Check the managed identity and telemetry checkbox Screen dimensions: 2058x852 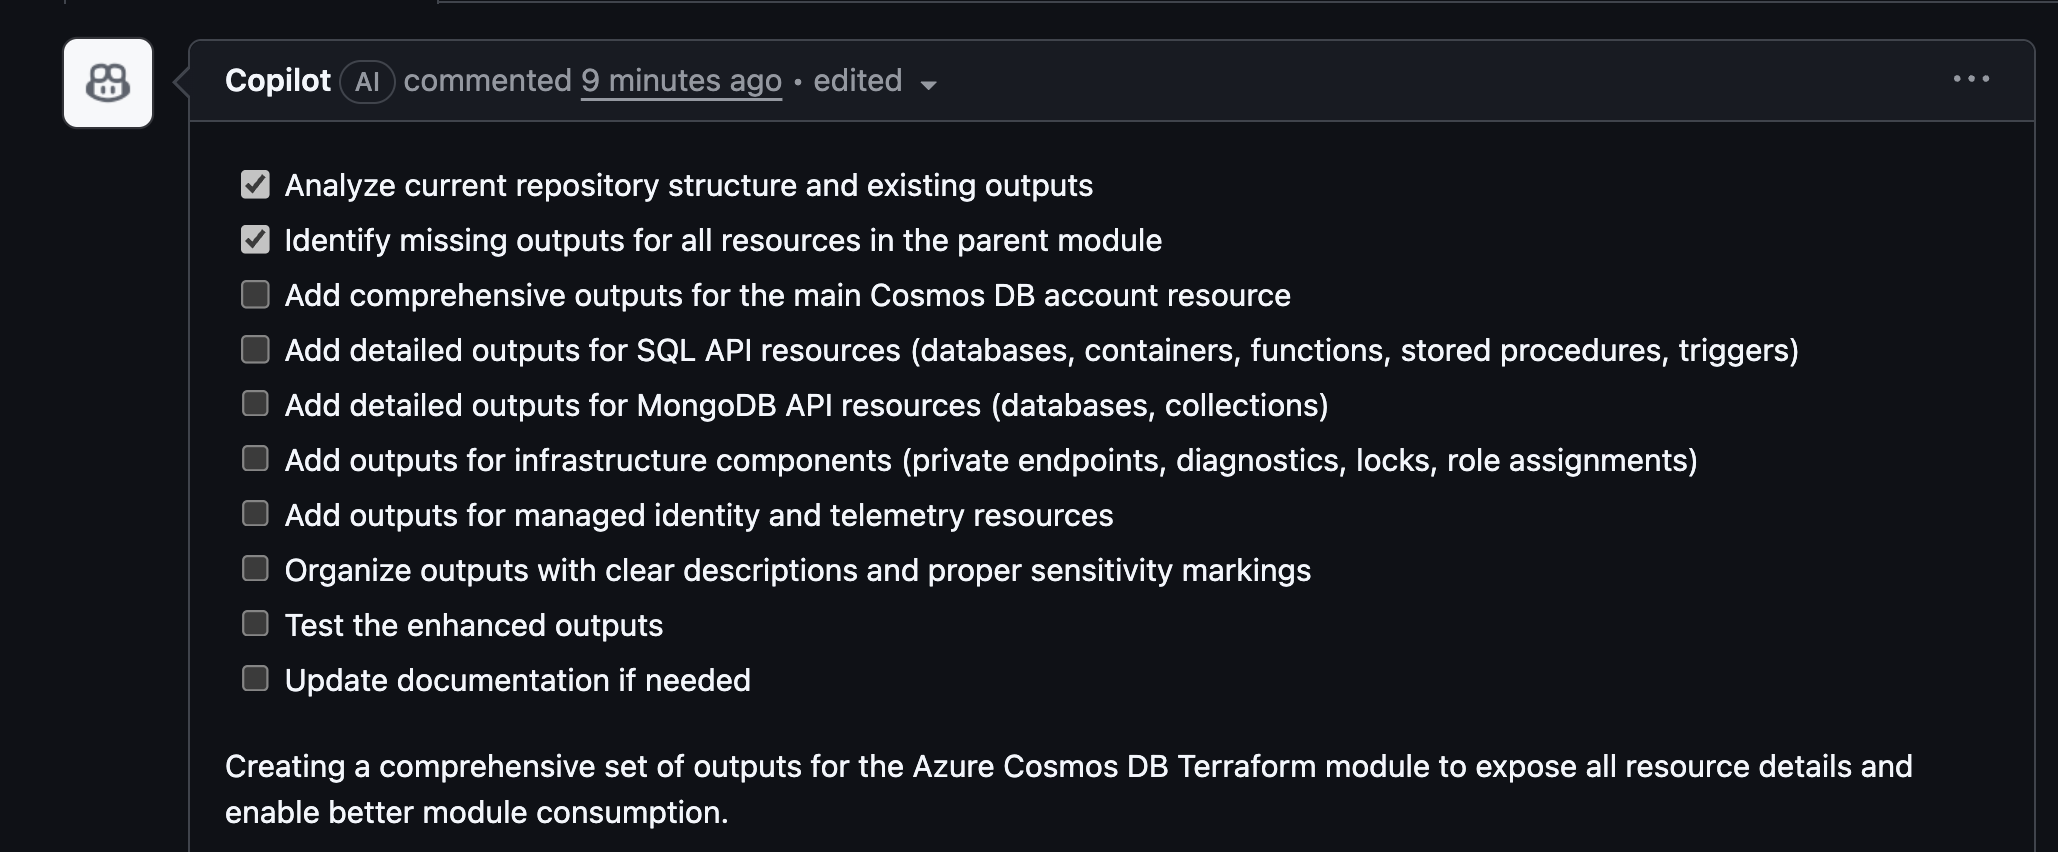(x=255, y=513)
